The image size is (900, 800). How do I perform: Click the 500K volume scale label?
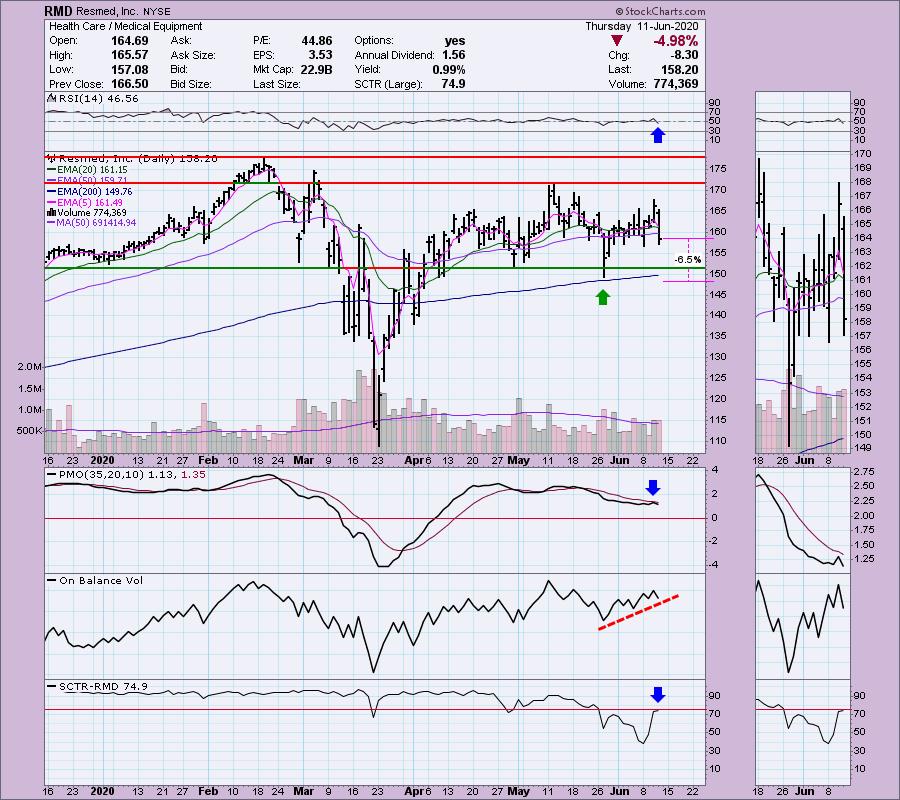point(30,430)
